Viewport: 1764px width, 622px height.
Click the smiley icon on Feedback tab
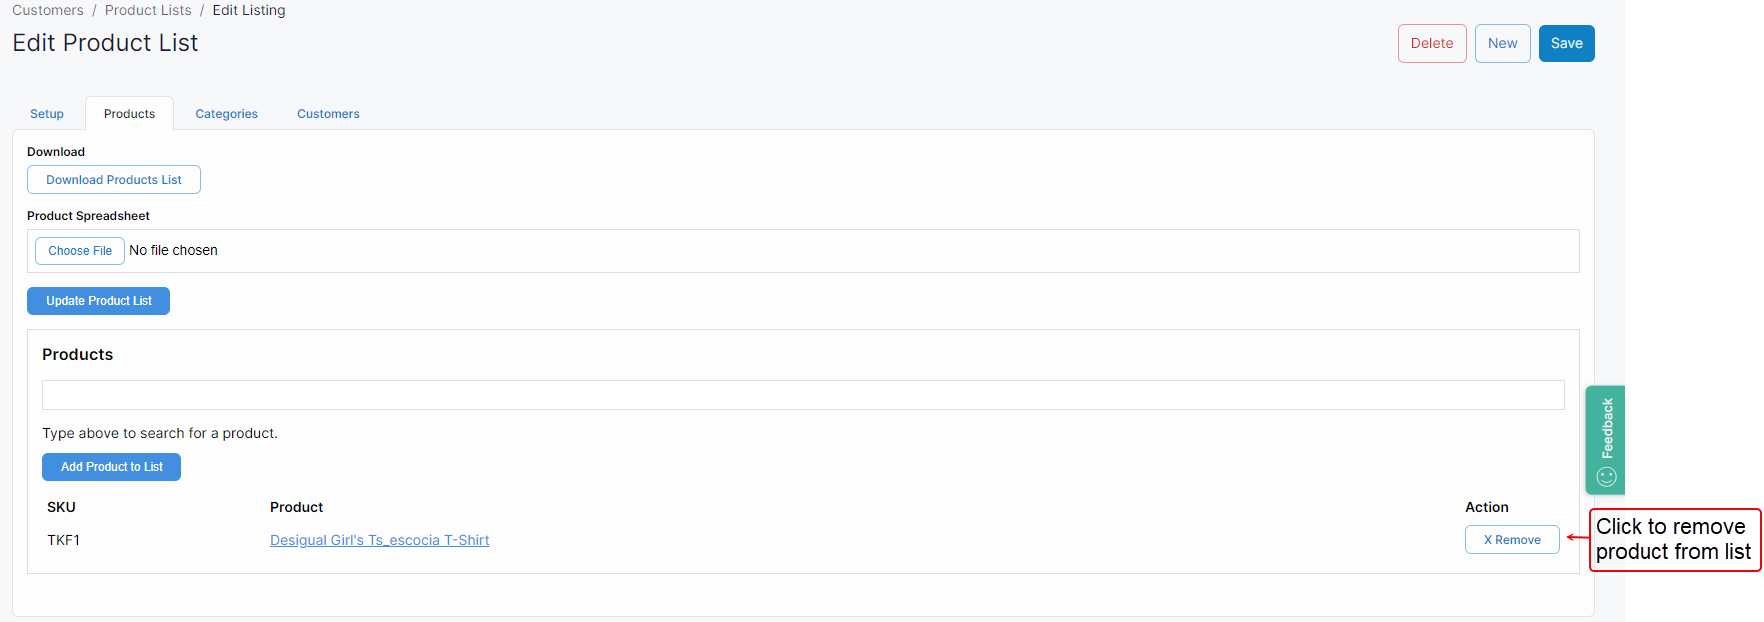coord(1604,477)
